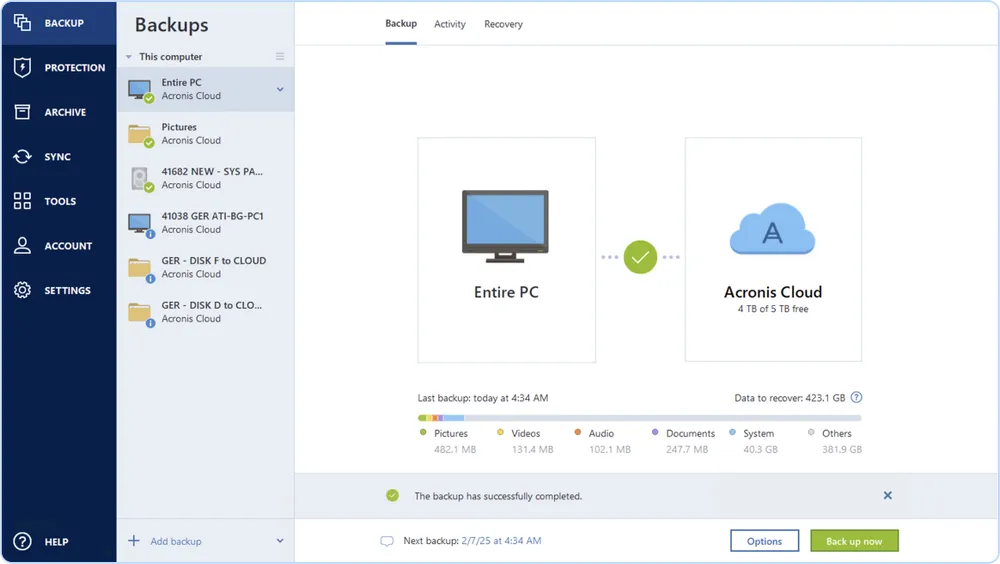Image resolution: width=1000 pixels, height=564 pixels.
Task: Open the Add backup dropdown arrow
Action: [x=280, y=541]
